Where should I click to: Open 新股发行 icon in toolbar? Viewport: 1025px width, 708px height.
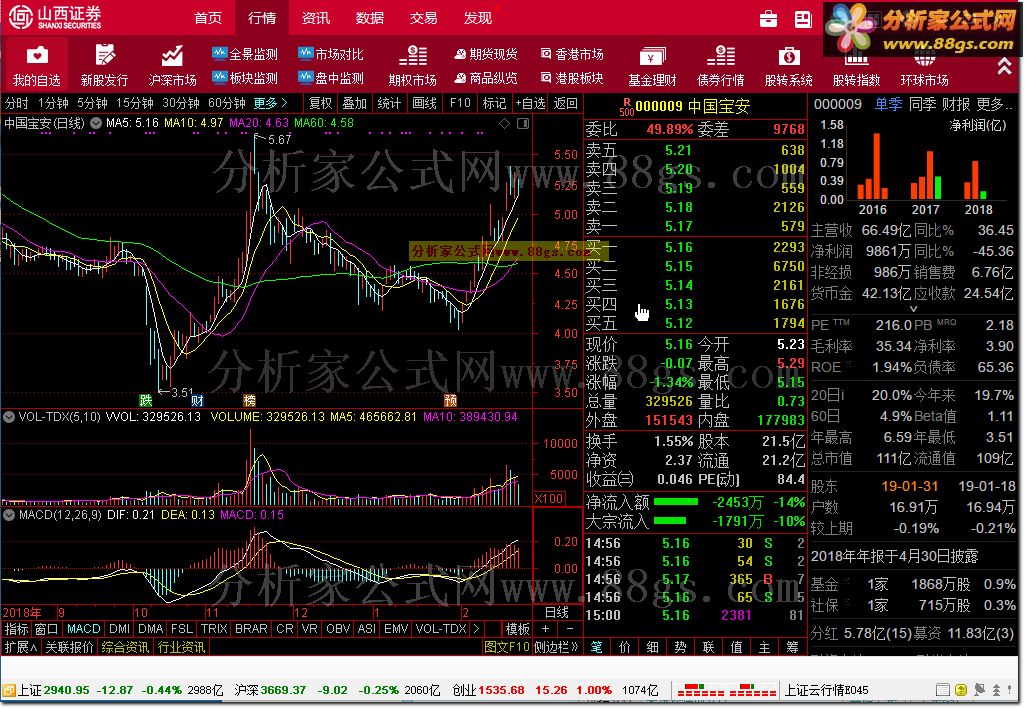click(x=104, y=66)
